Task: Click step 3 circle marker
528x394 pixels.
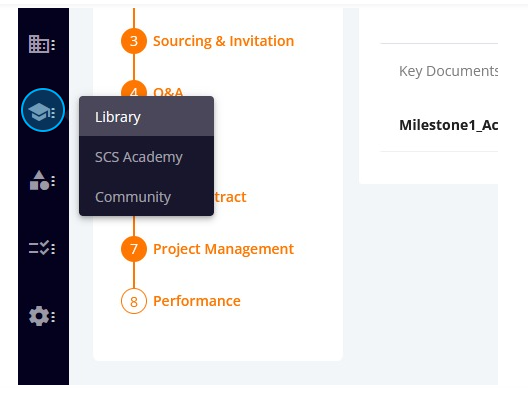Action: point(134,41)
